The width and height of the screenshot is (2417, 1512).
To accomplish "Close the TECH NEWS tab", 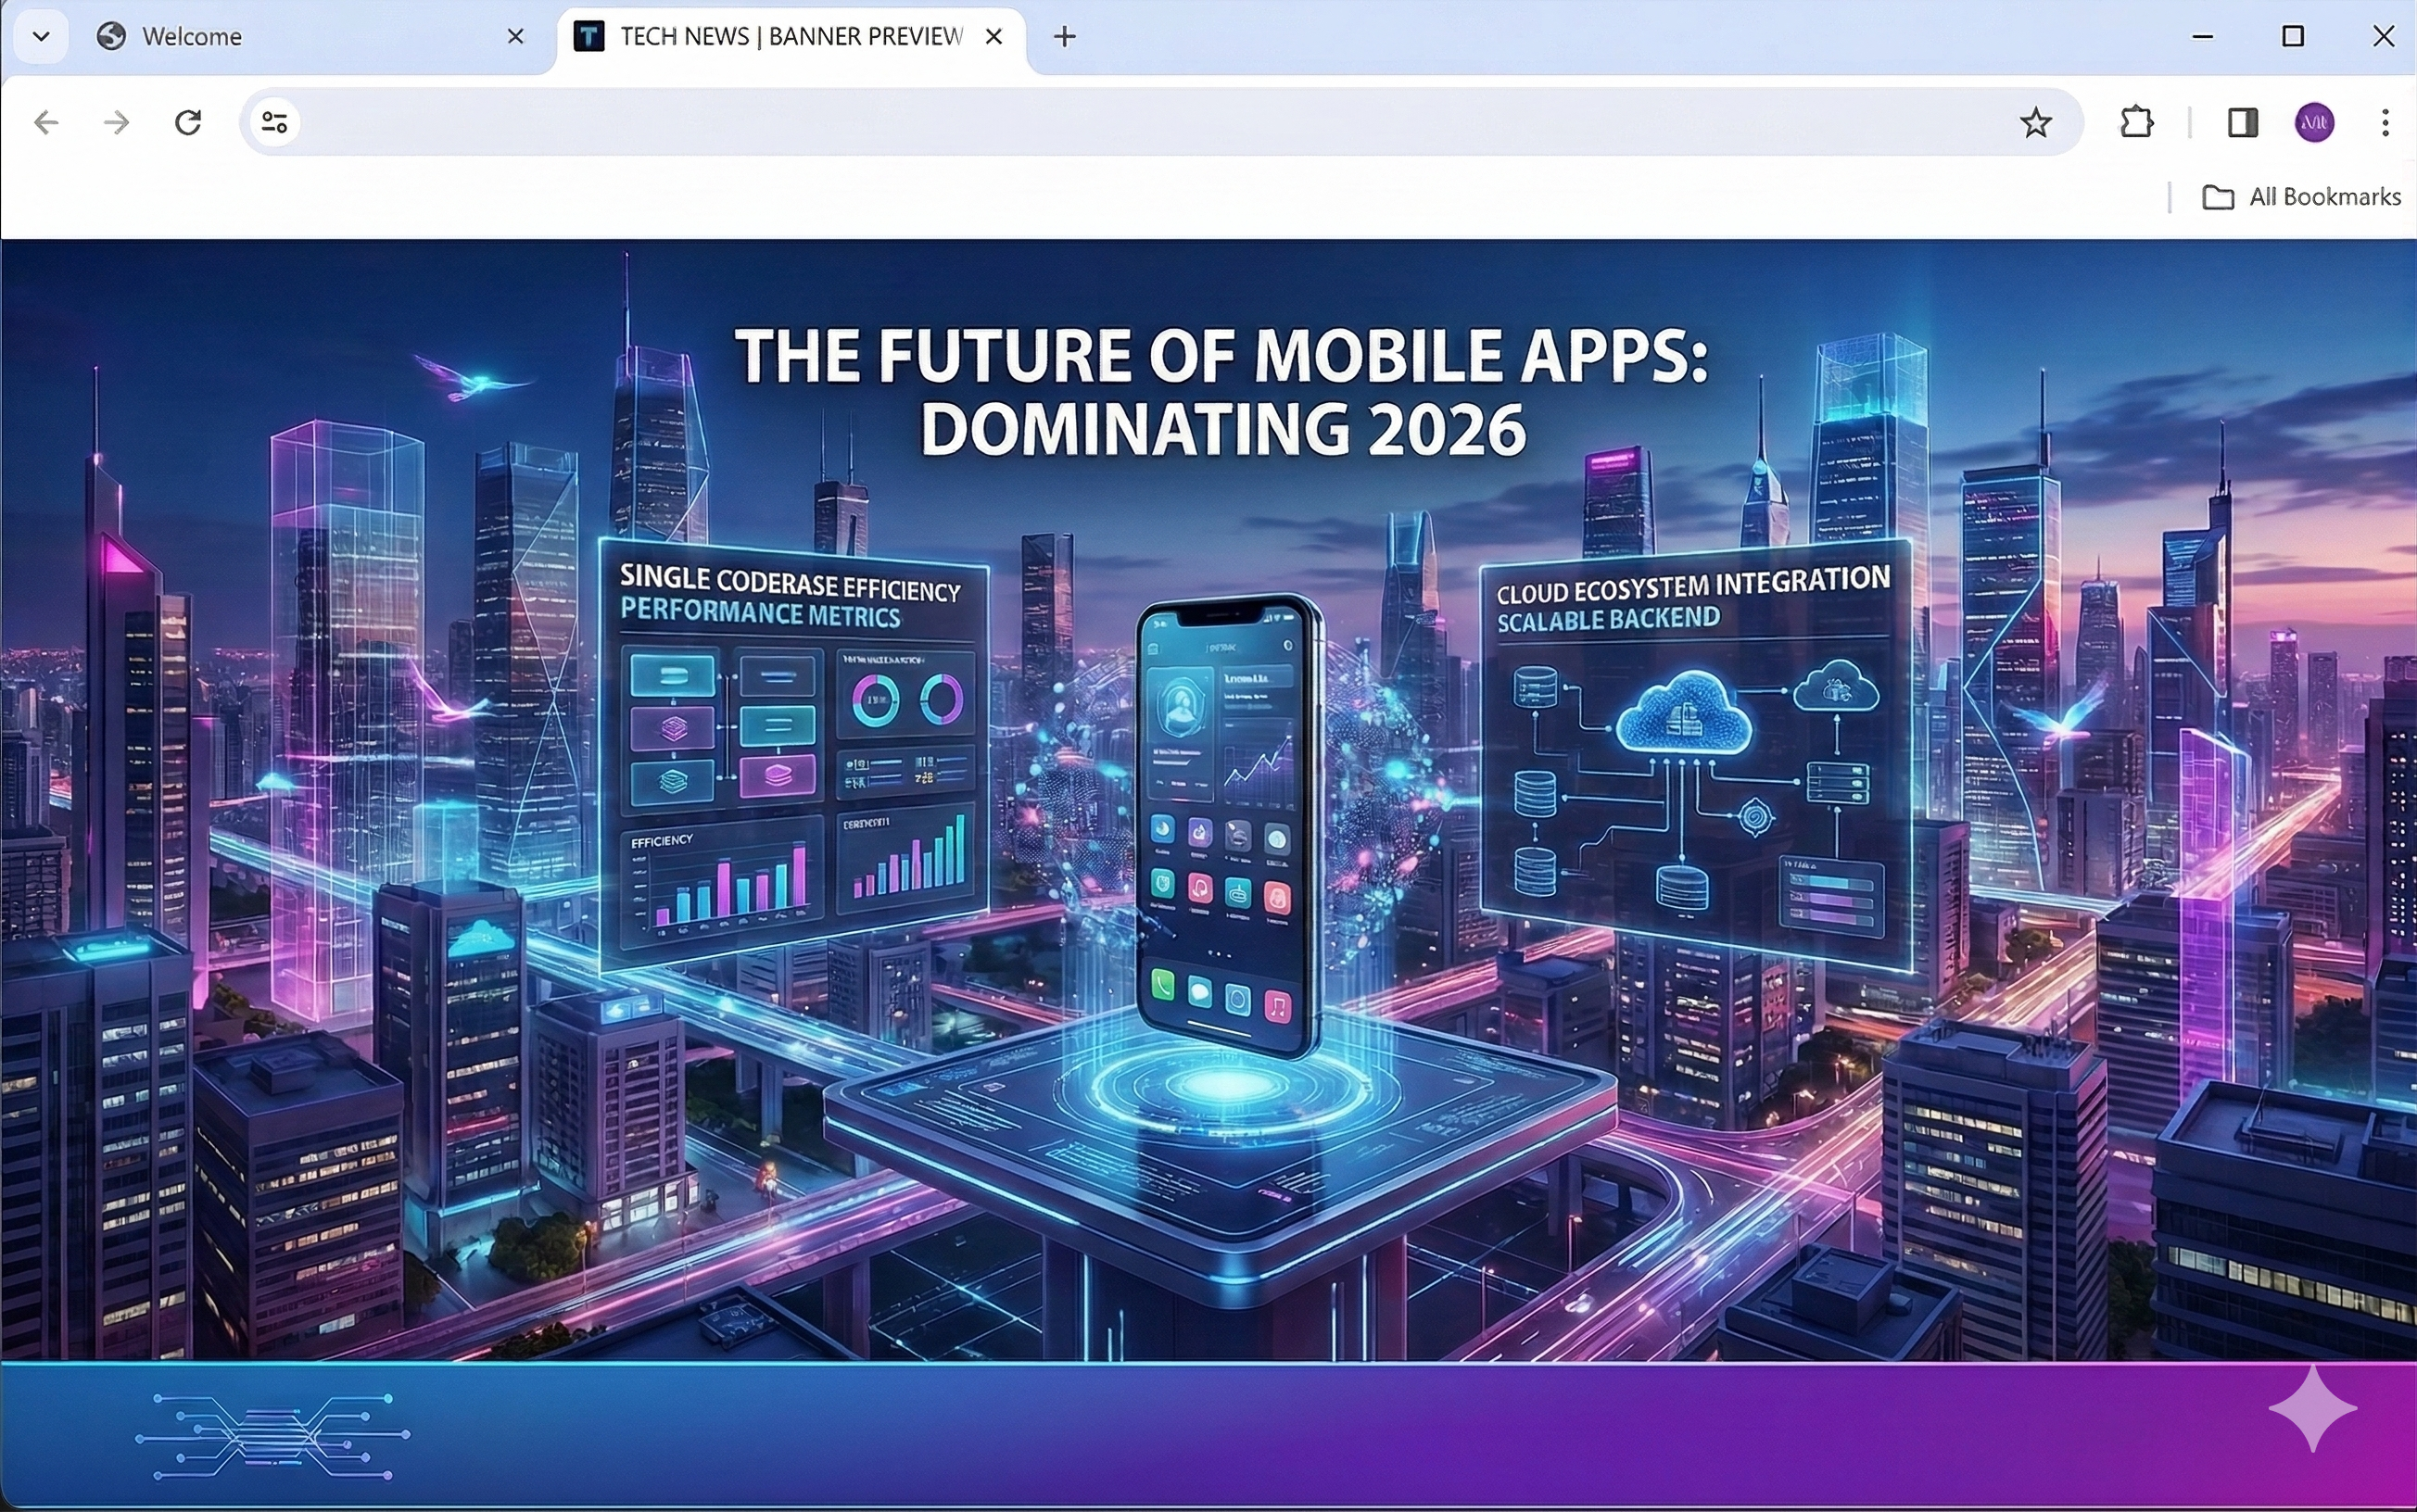I will [994, 37].
